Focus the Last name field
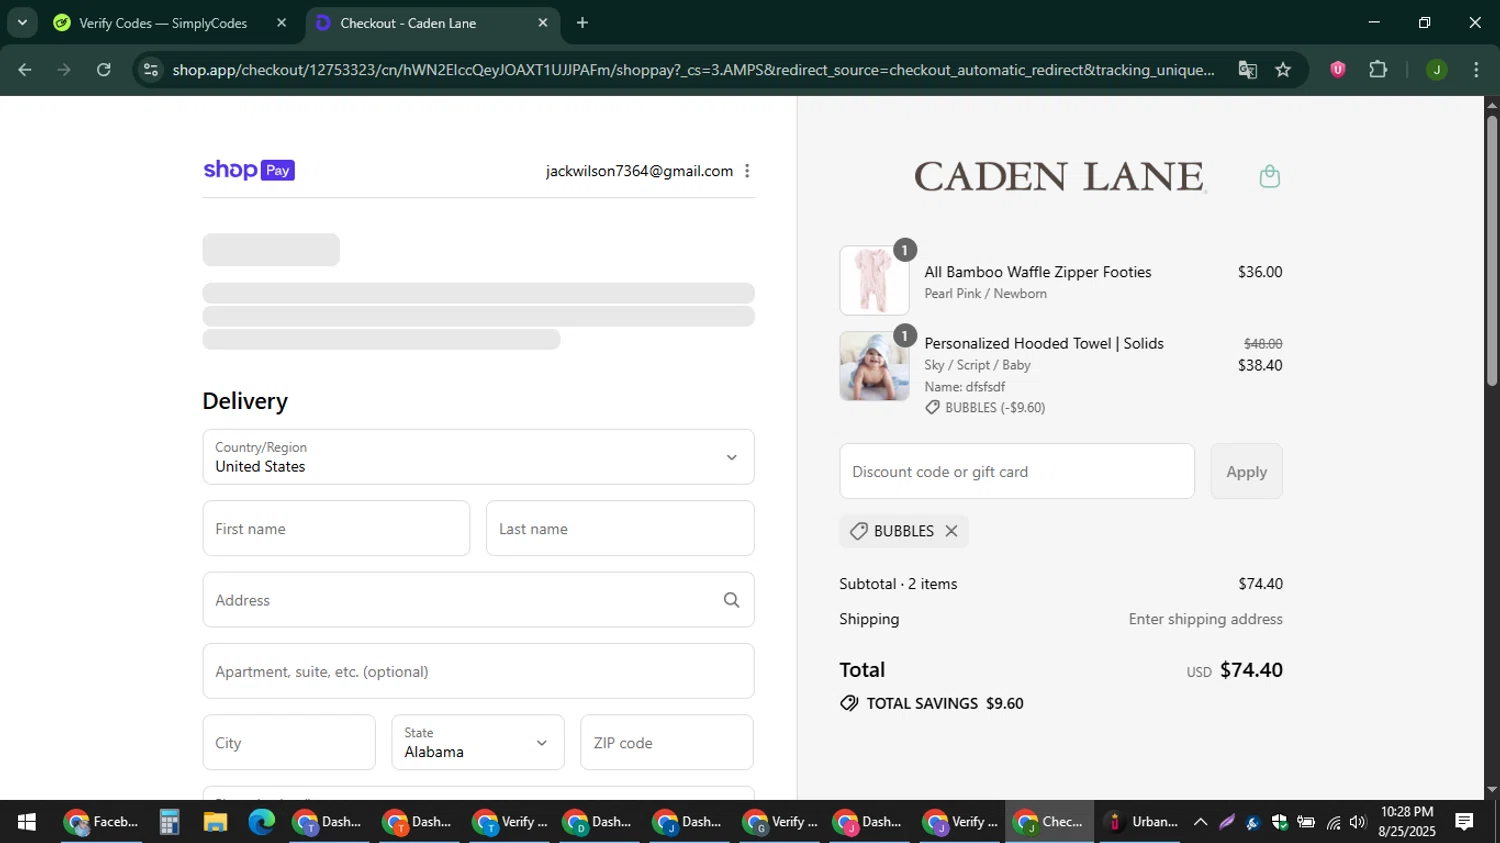 (620, 528)
